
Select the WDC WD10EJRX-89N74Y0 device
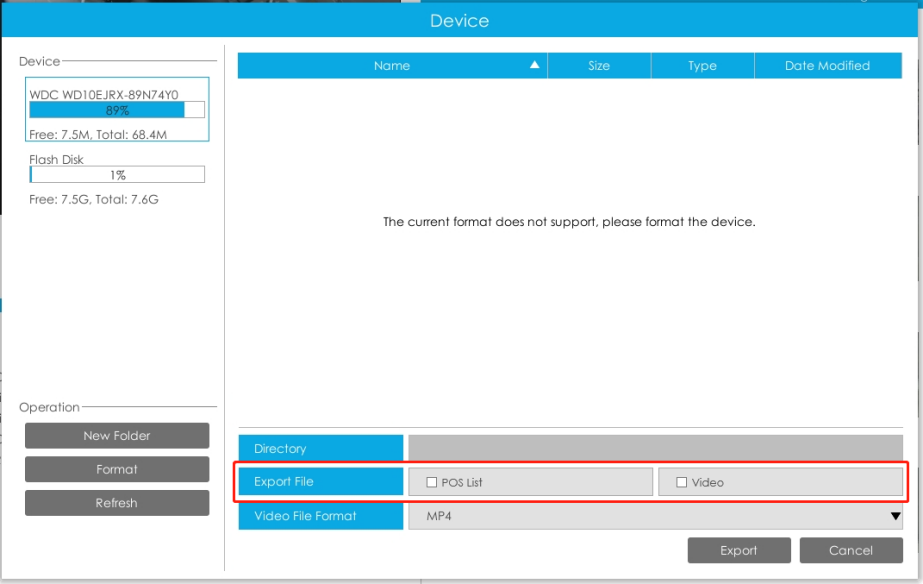(117, 110)
